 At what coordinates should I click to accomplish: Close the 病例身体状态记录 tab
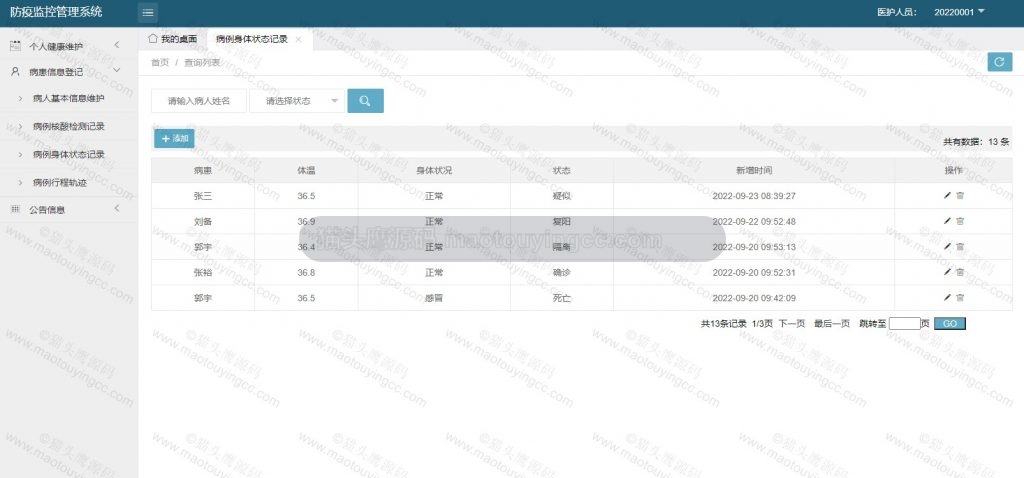(x=298, y=39)
